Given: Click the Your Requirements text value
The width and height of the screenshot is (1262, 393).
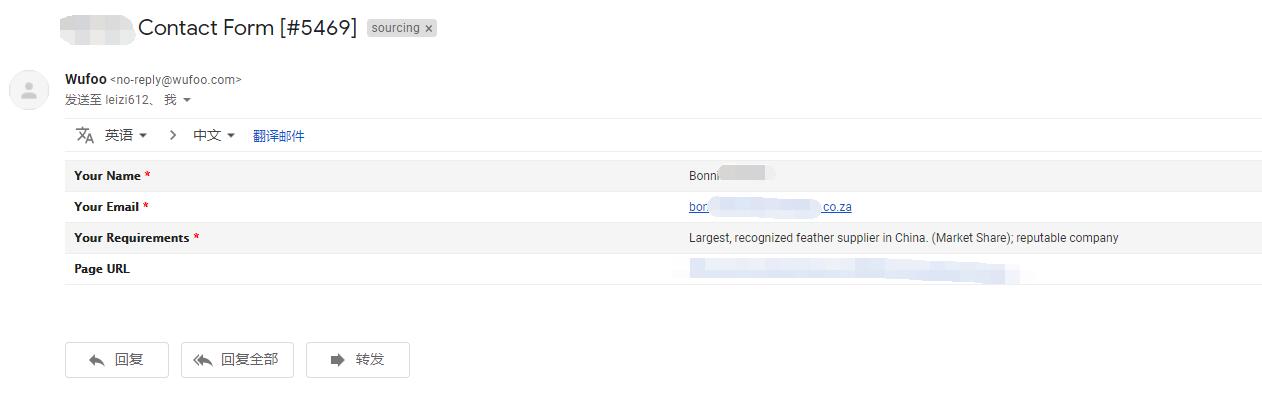Looking at the screenshot, I should tap(903, 238).
